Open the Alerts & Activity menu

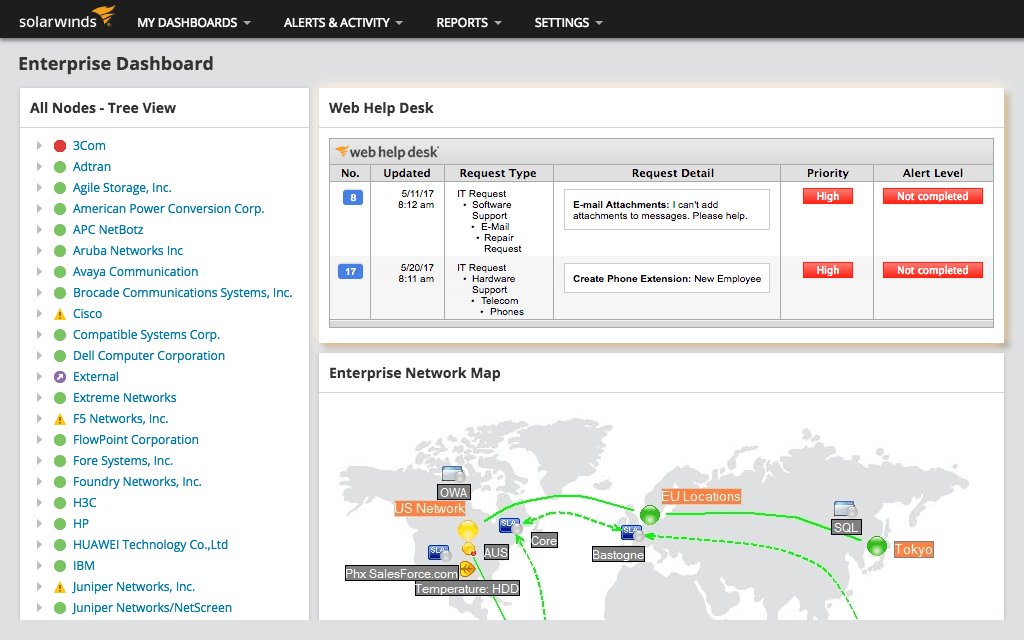click(343, 22)
